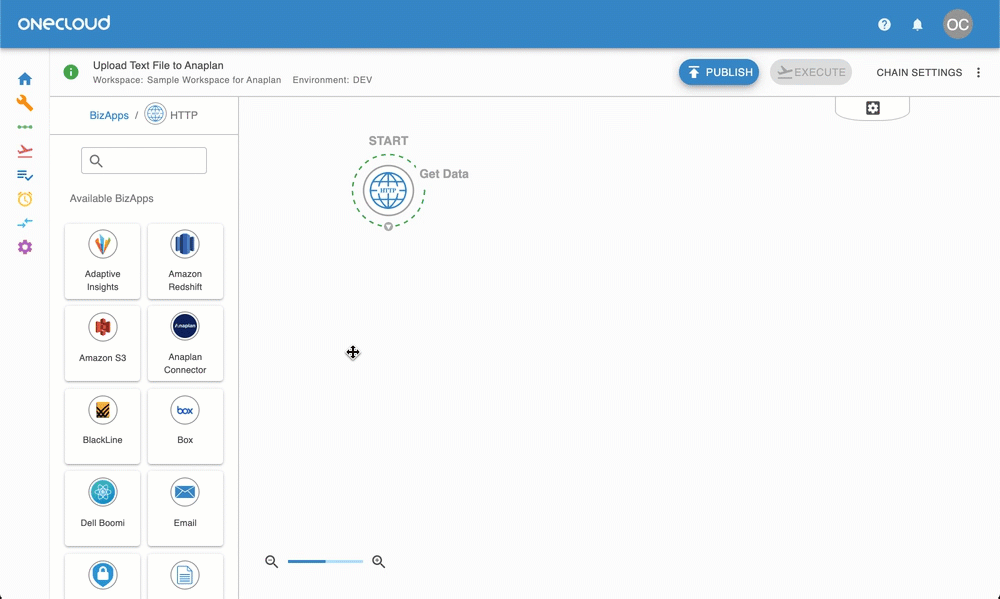The height and width of the screenshot is (599, 1000).
Task: Click the HTTP breadcrumb globe icon
Action: [x=155, y=114]
